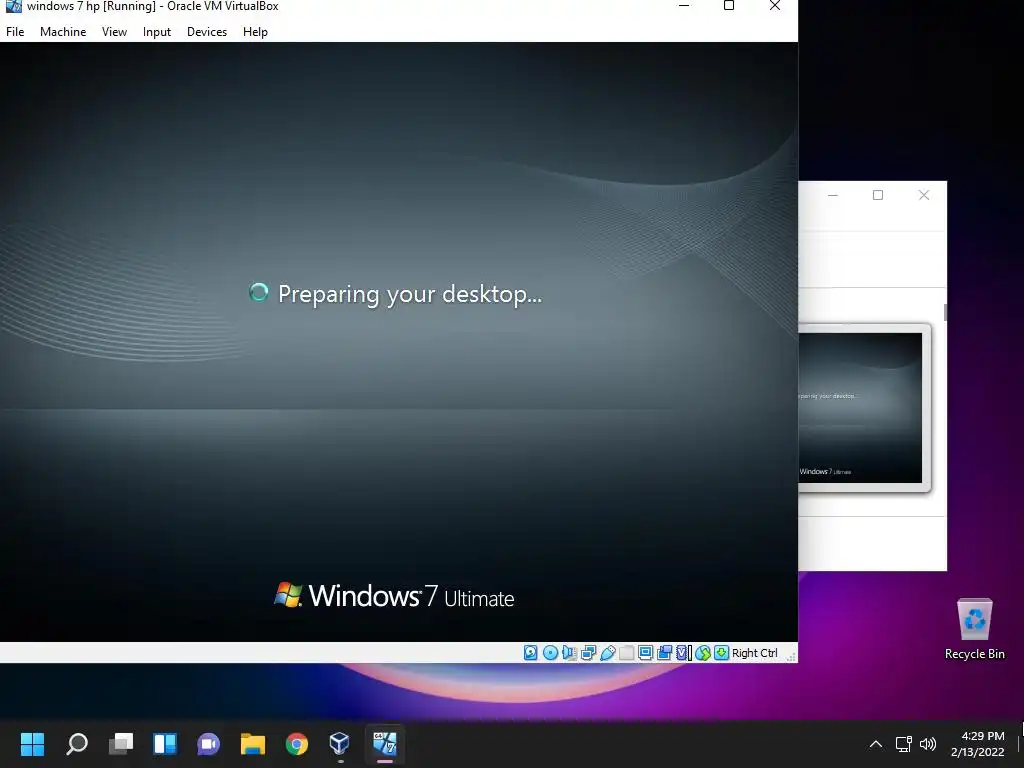Screen dimensions: 1024x768
Task: Click the keyboard capture arrow indicator
Action: 721,652
